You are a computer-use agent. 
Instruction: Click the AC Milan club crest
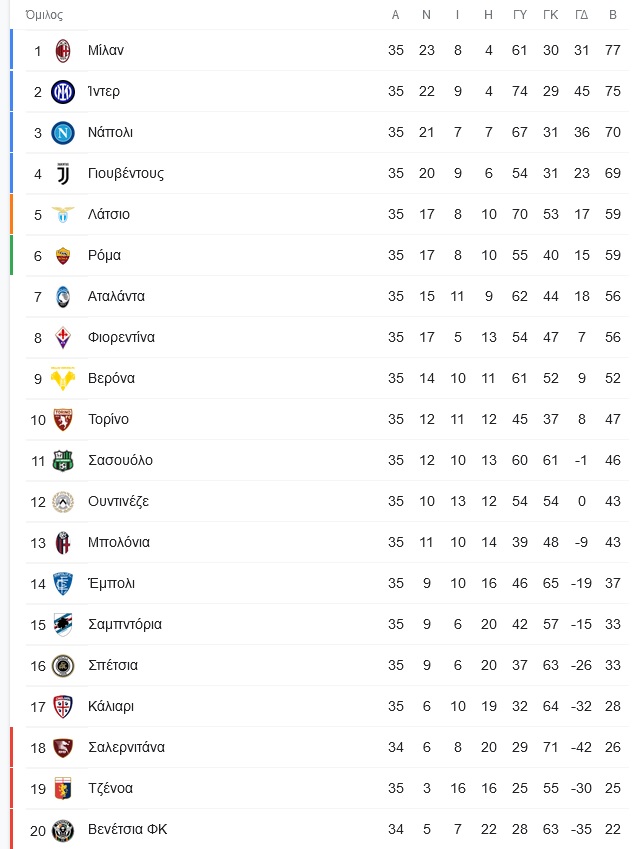click(63, 51)
